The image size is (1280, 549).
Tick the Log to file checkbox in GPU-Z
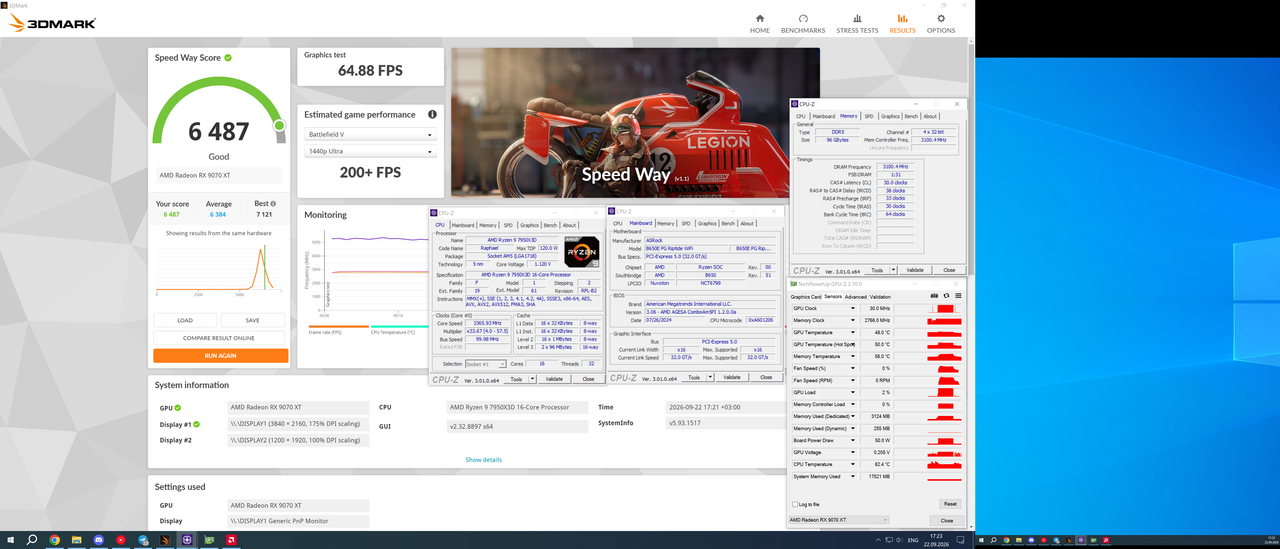coord(795,504)
